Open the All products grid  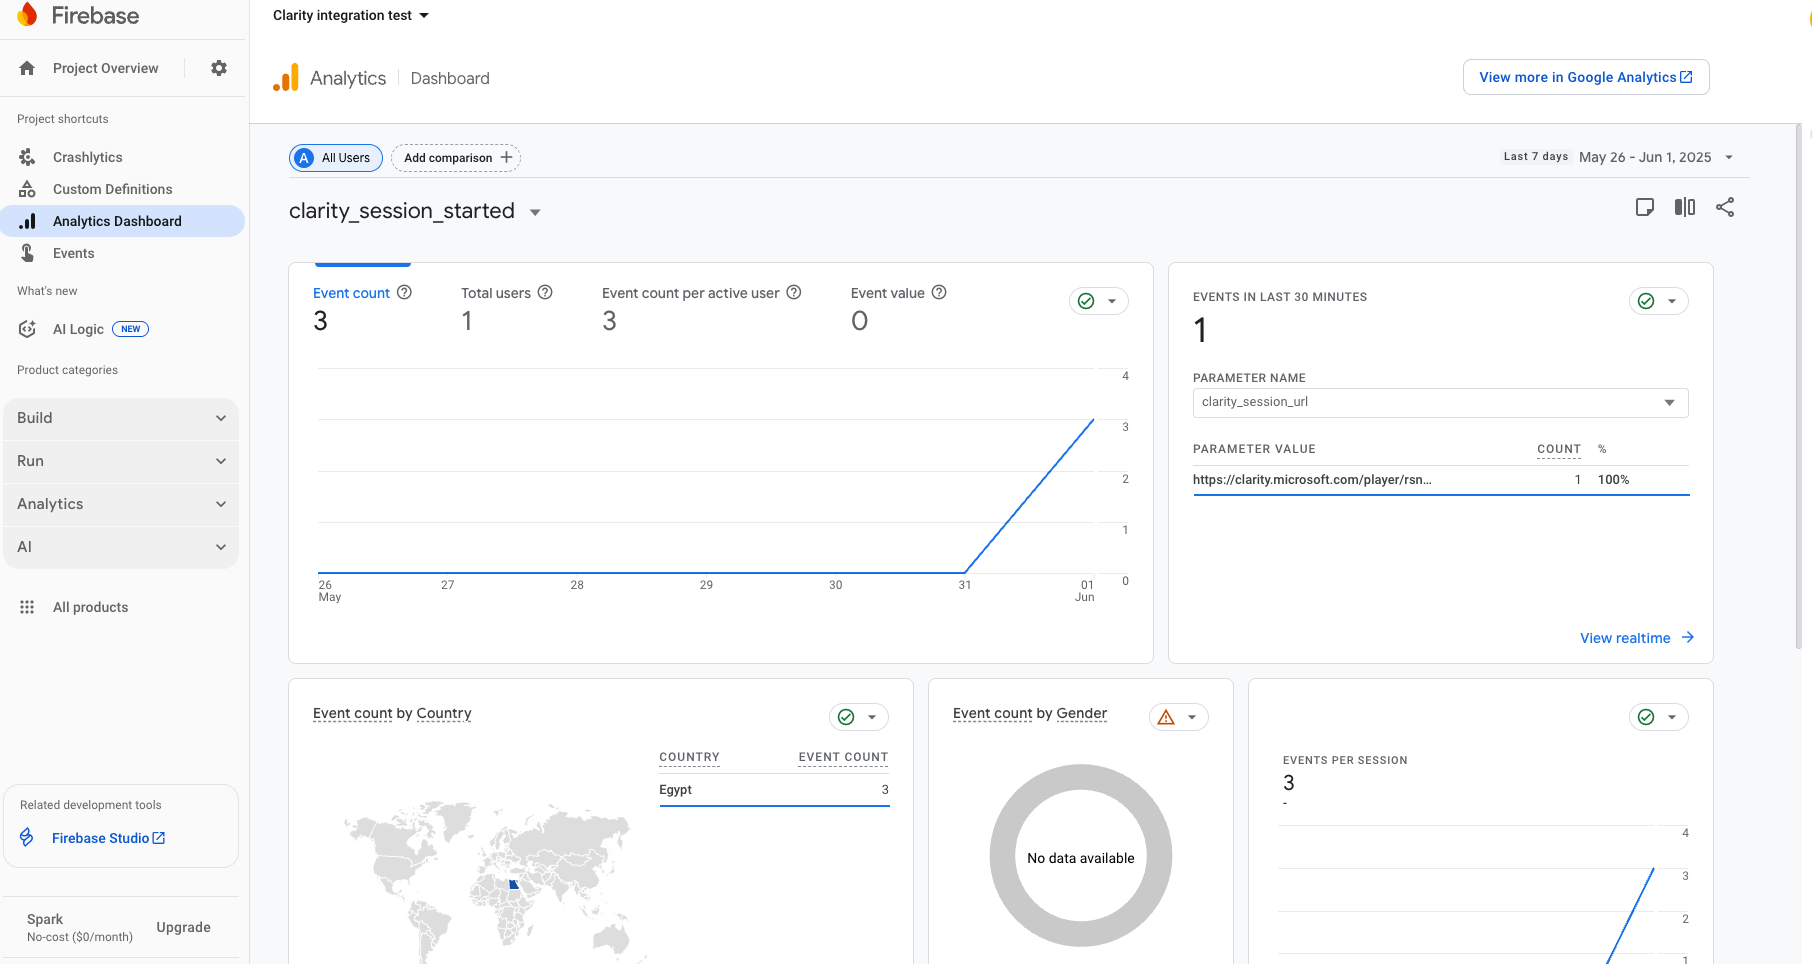click(90, 607)
